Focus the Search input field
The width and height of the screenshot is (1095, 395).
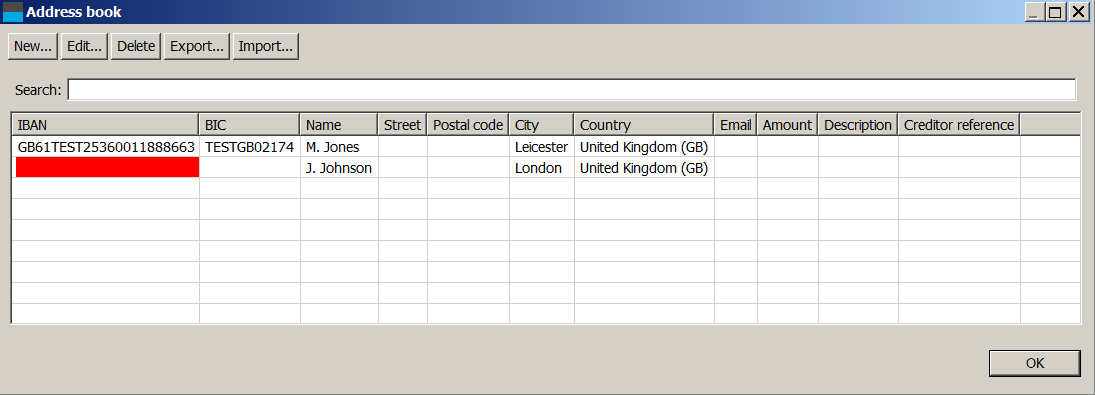[571, 89]
